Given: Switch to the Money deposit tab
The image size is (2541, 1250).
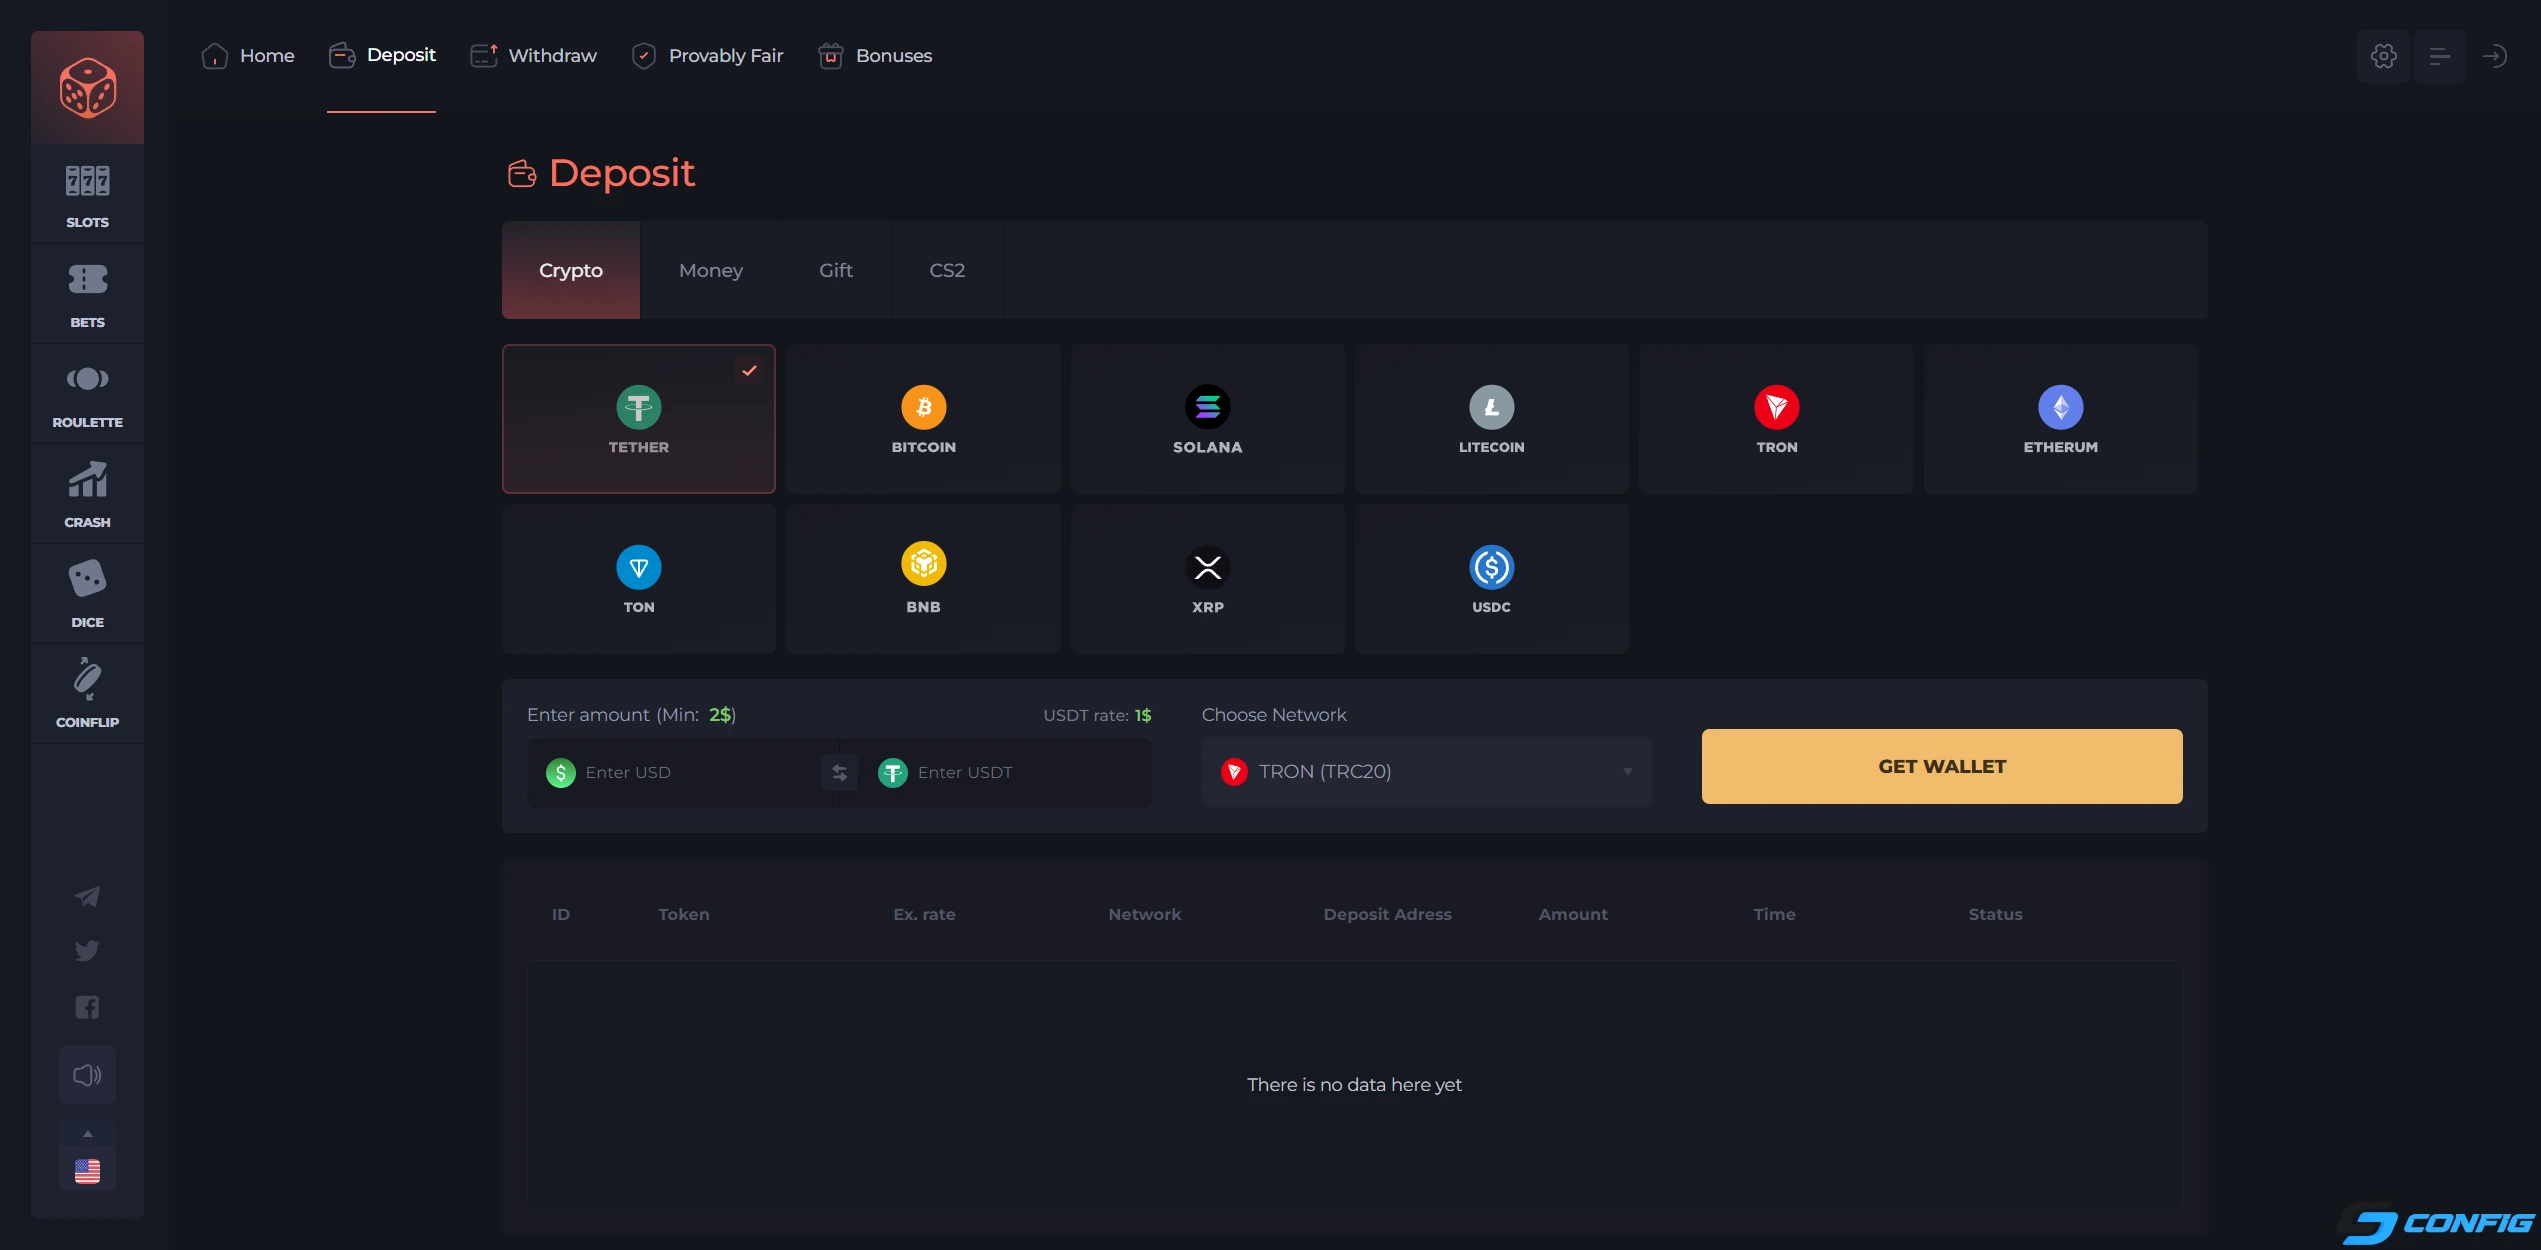Looking at the screenshot, I should [x=710, y=270].
